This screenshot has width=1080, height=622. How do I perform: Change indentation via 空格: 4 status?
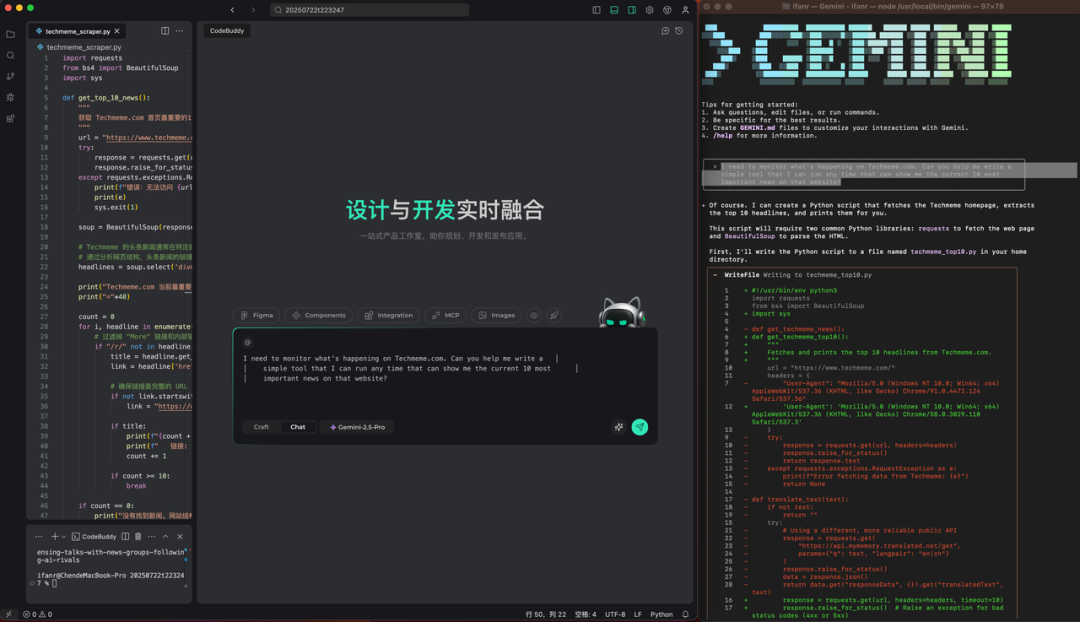[585, 614]
